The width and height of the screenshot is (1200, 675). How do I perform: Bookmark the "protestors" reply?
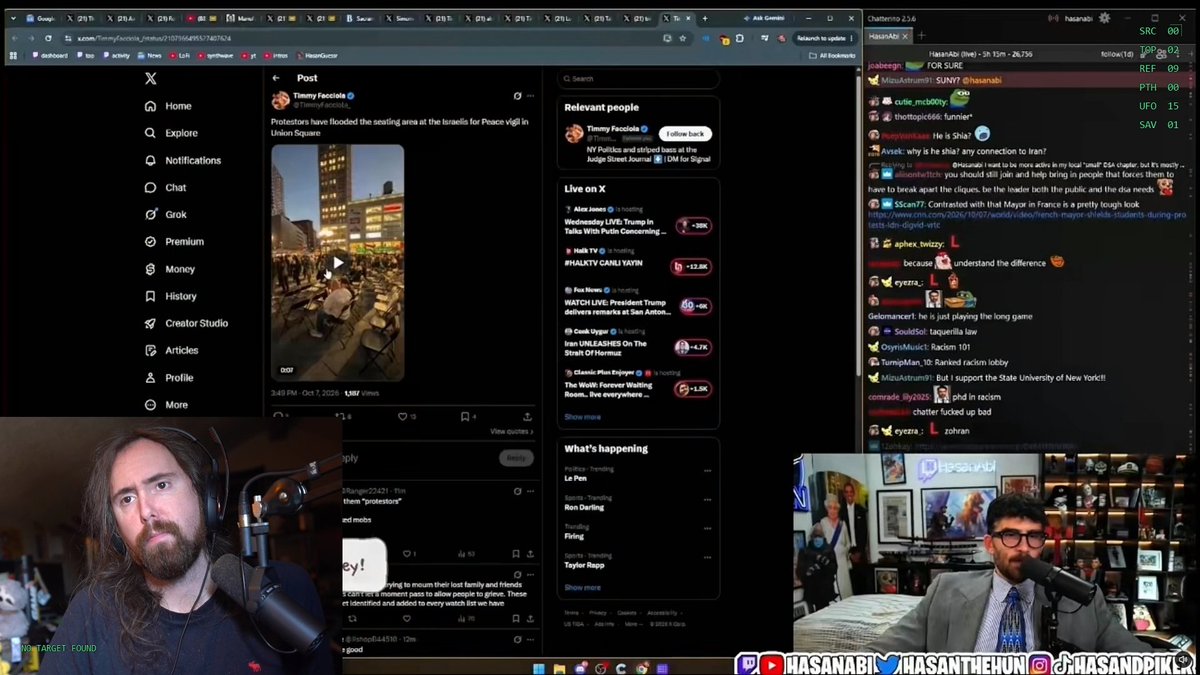(x=516, y=553)
